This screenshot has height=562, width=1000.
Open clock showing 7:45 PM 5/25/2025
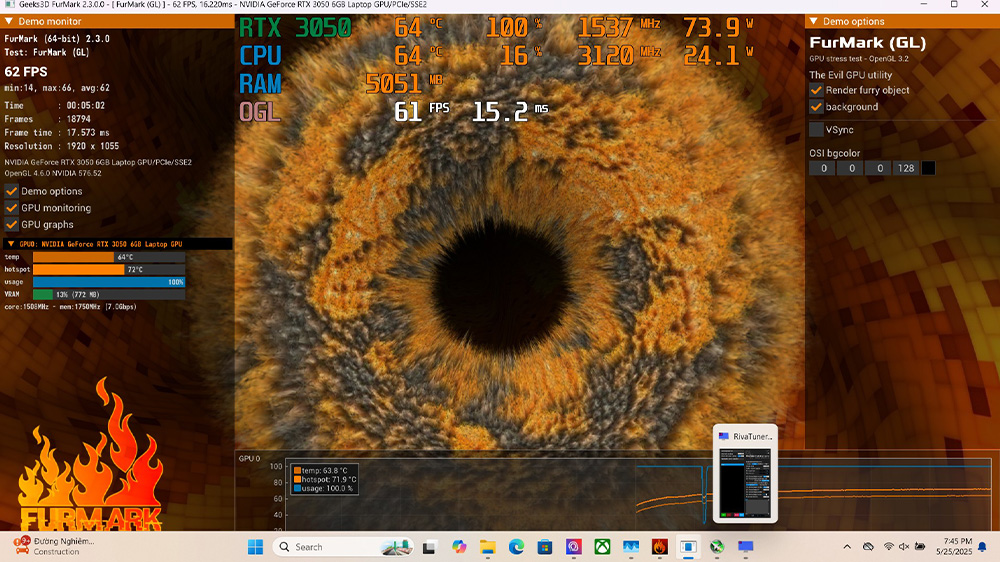click(954, 547)
